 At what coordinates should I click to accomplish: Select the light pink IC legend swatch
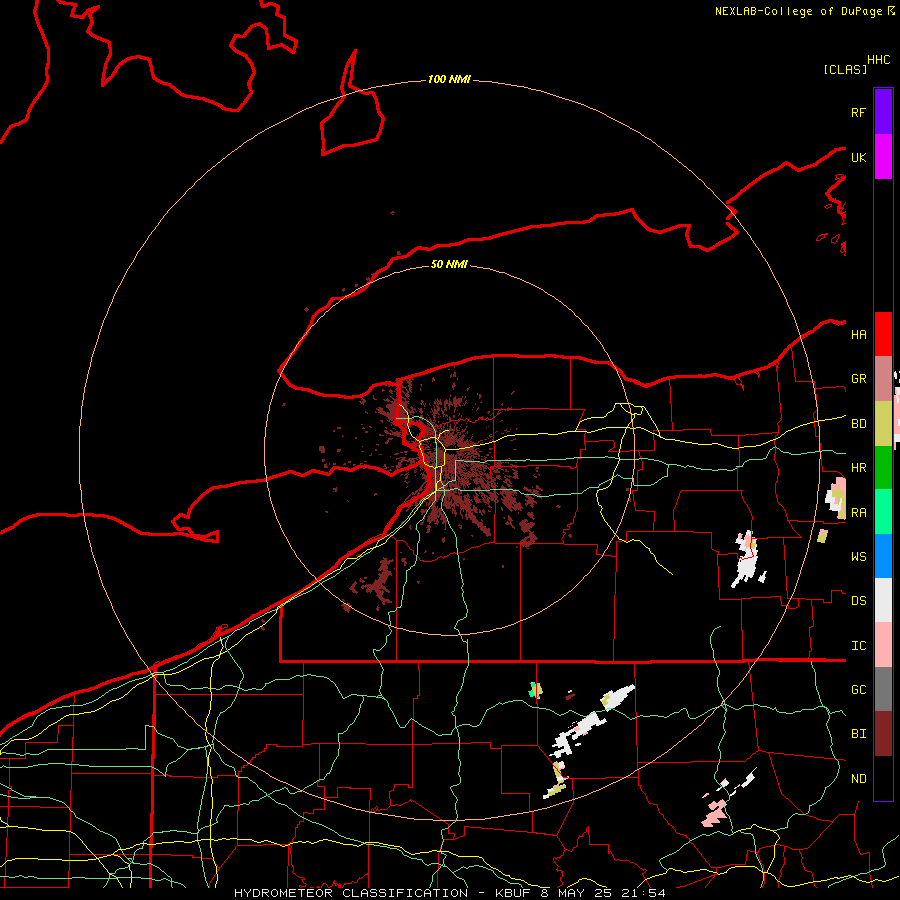tap(883, 645)
